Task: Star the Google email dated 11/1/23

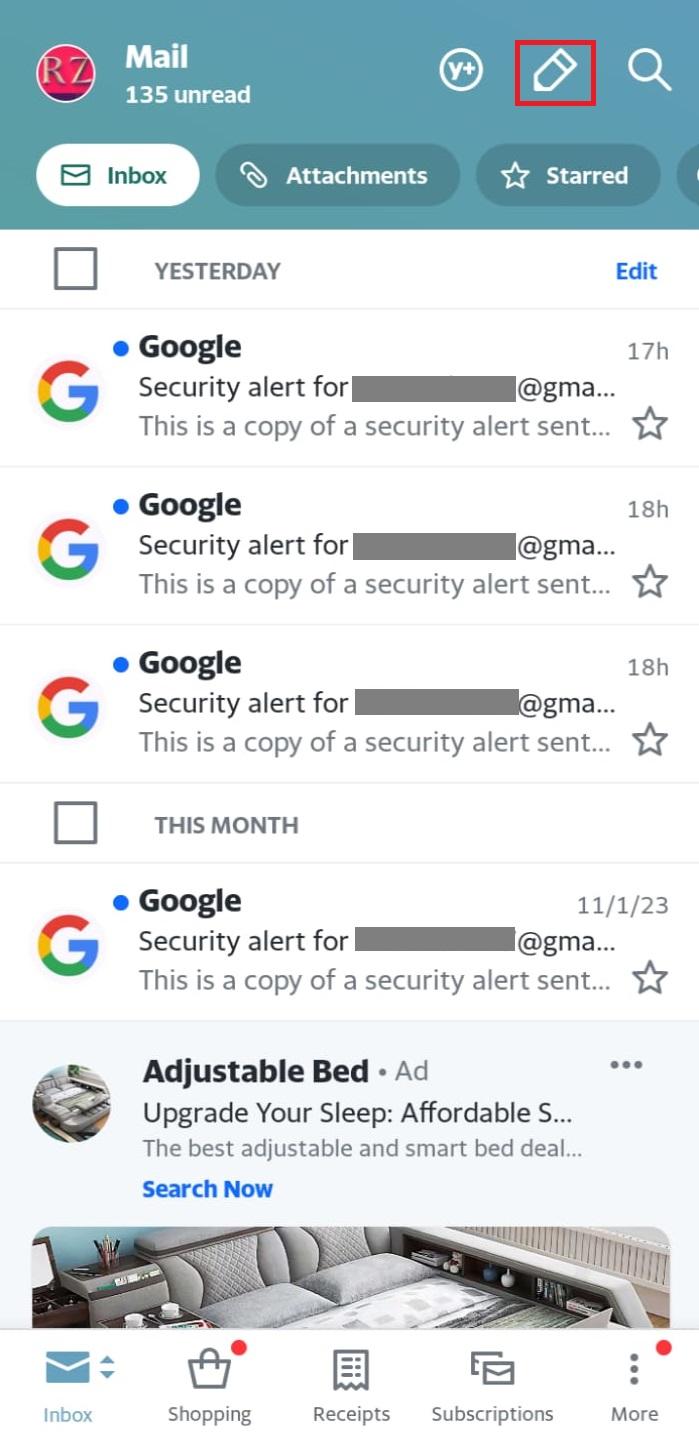Action: pos(650,977)
